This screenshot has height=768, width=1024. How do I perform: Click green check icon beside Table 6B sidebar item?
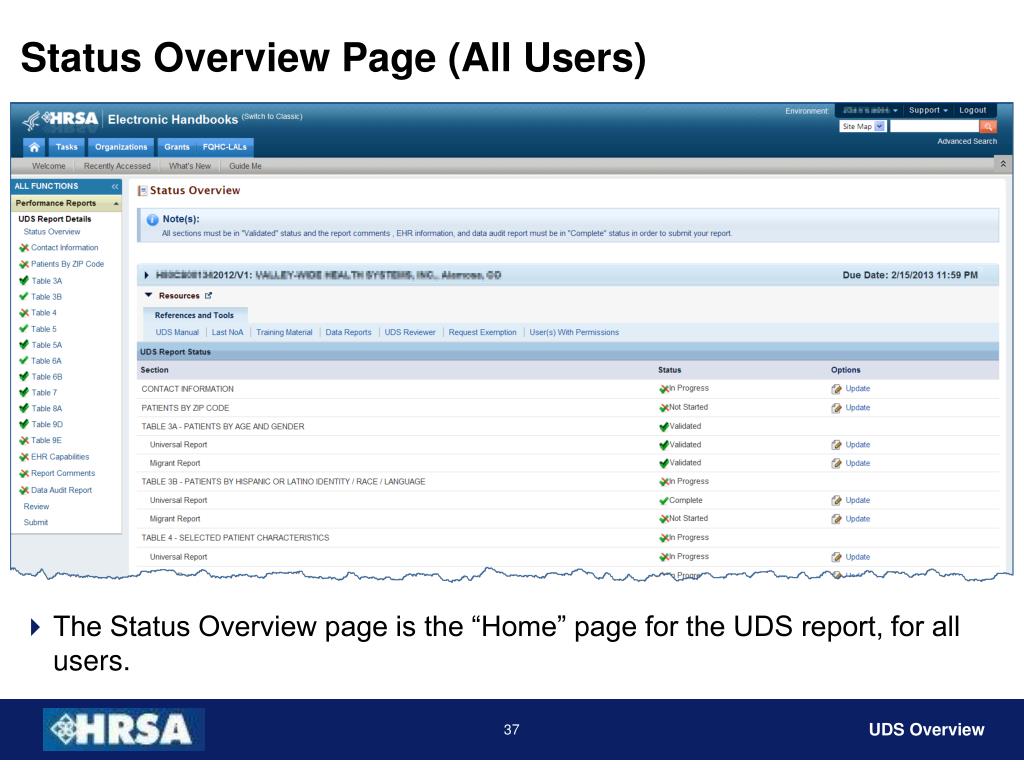tap(24, 377)
